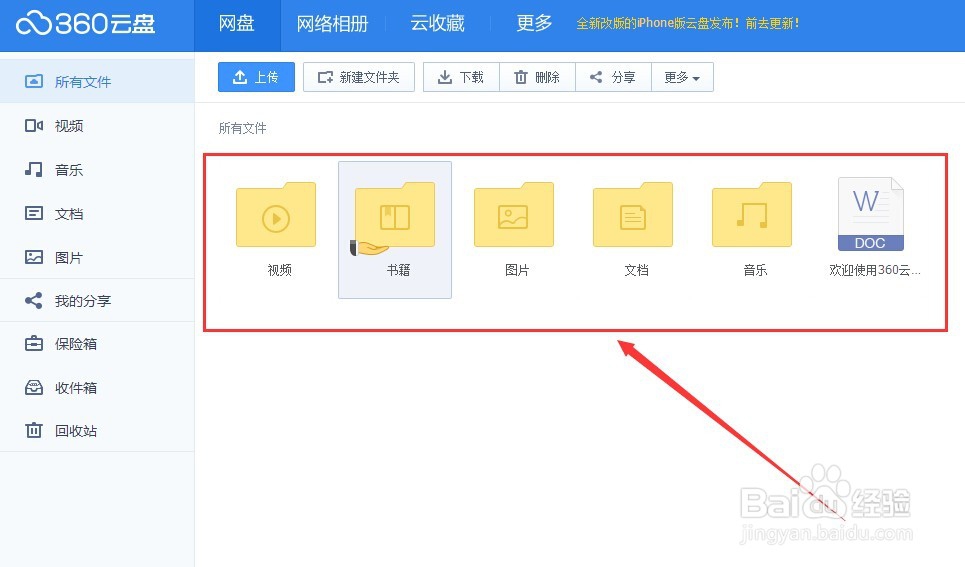Select the 音乐 folder icon
Image resolution: width=965 pixels, height=567 pixels.
(x=752, y=214)
